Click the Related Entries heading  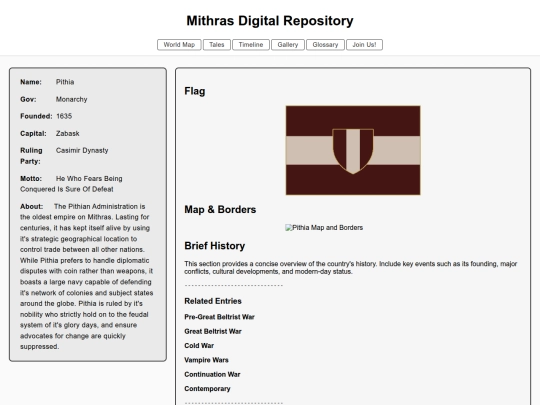213,301
